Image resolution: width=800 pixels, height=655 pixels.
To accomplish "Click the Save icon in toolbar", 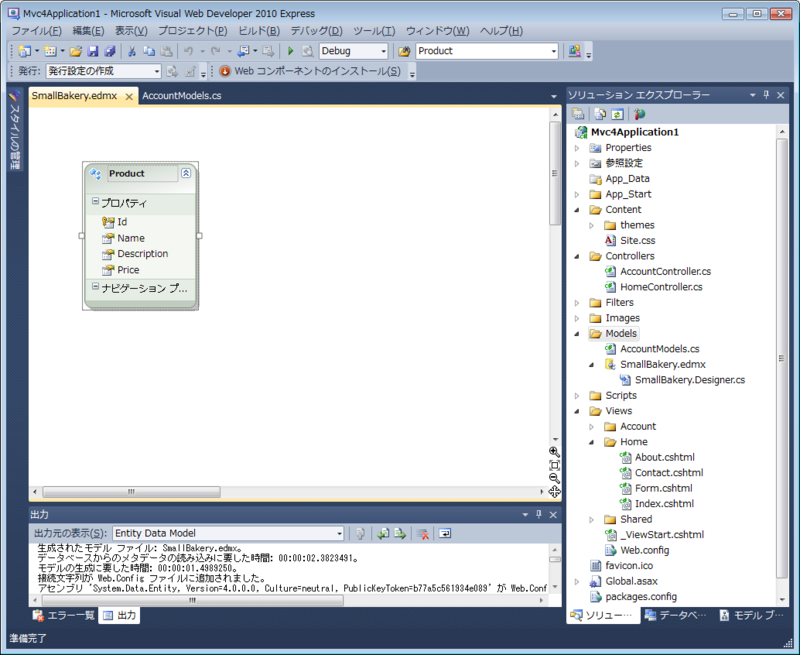I will tap(92, 51).
